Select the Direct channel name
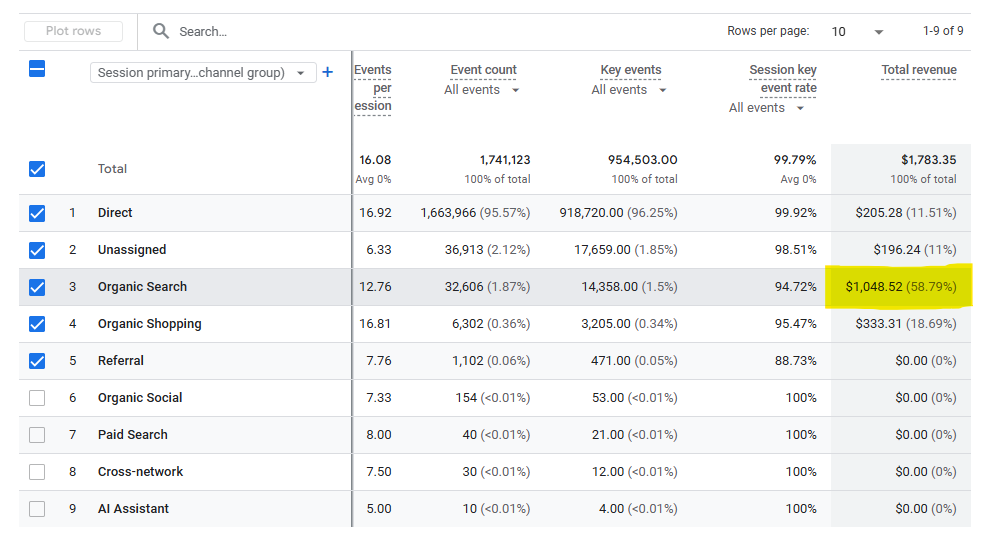 [115, 213]
